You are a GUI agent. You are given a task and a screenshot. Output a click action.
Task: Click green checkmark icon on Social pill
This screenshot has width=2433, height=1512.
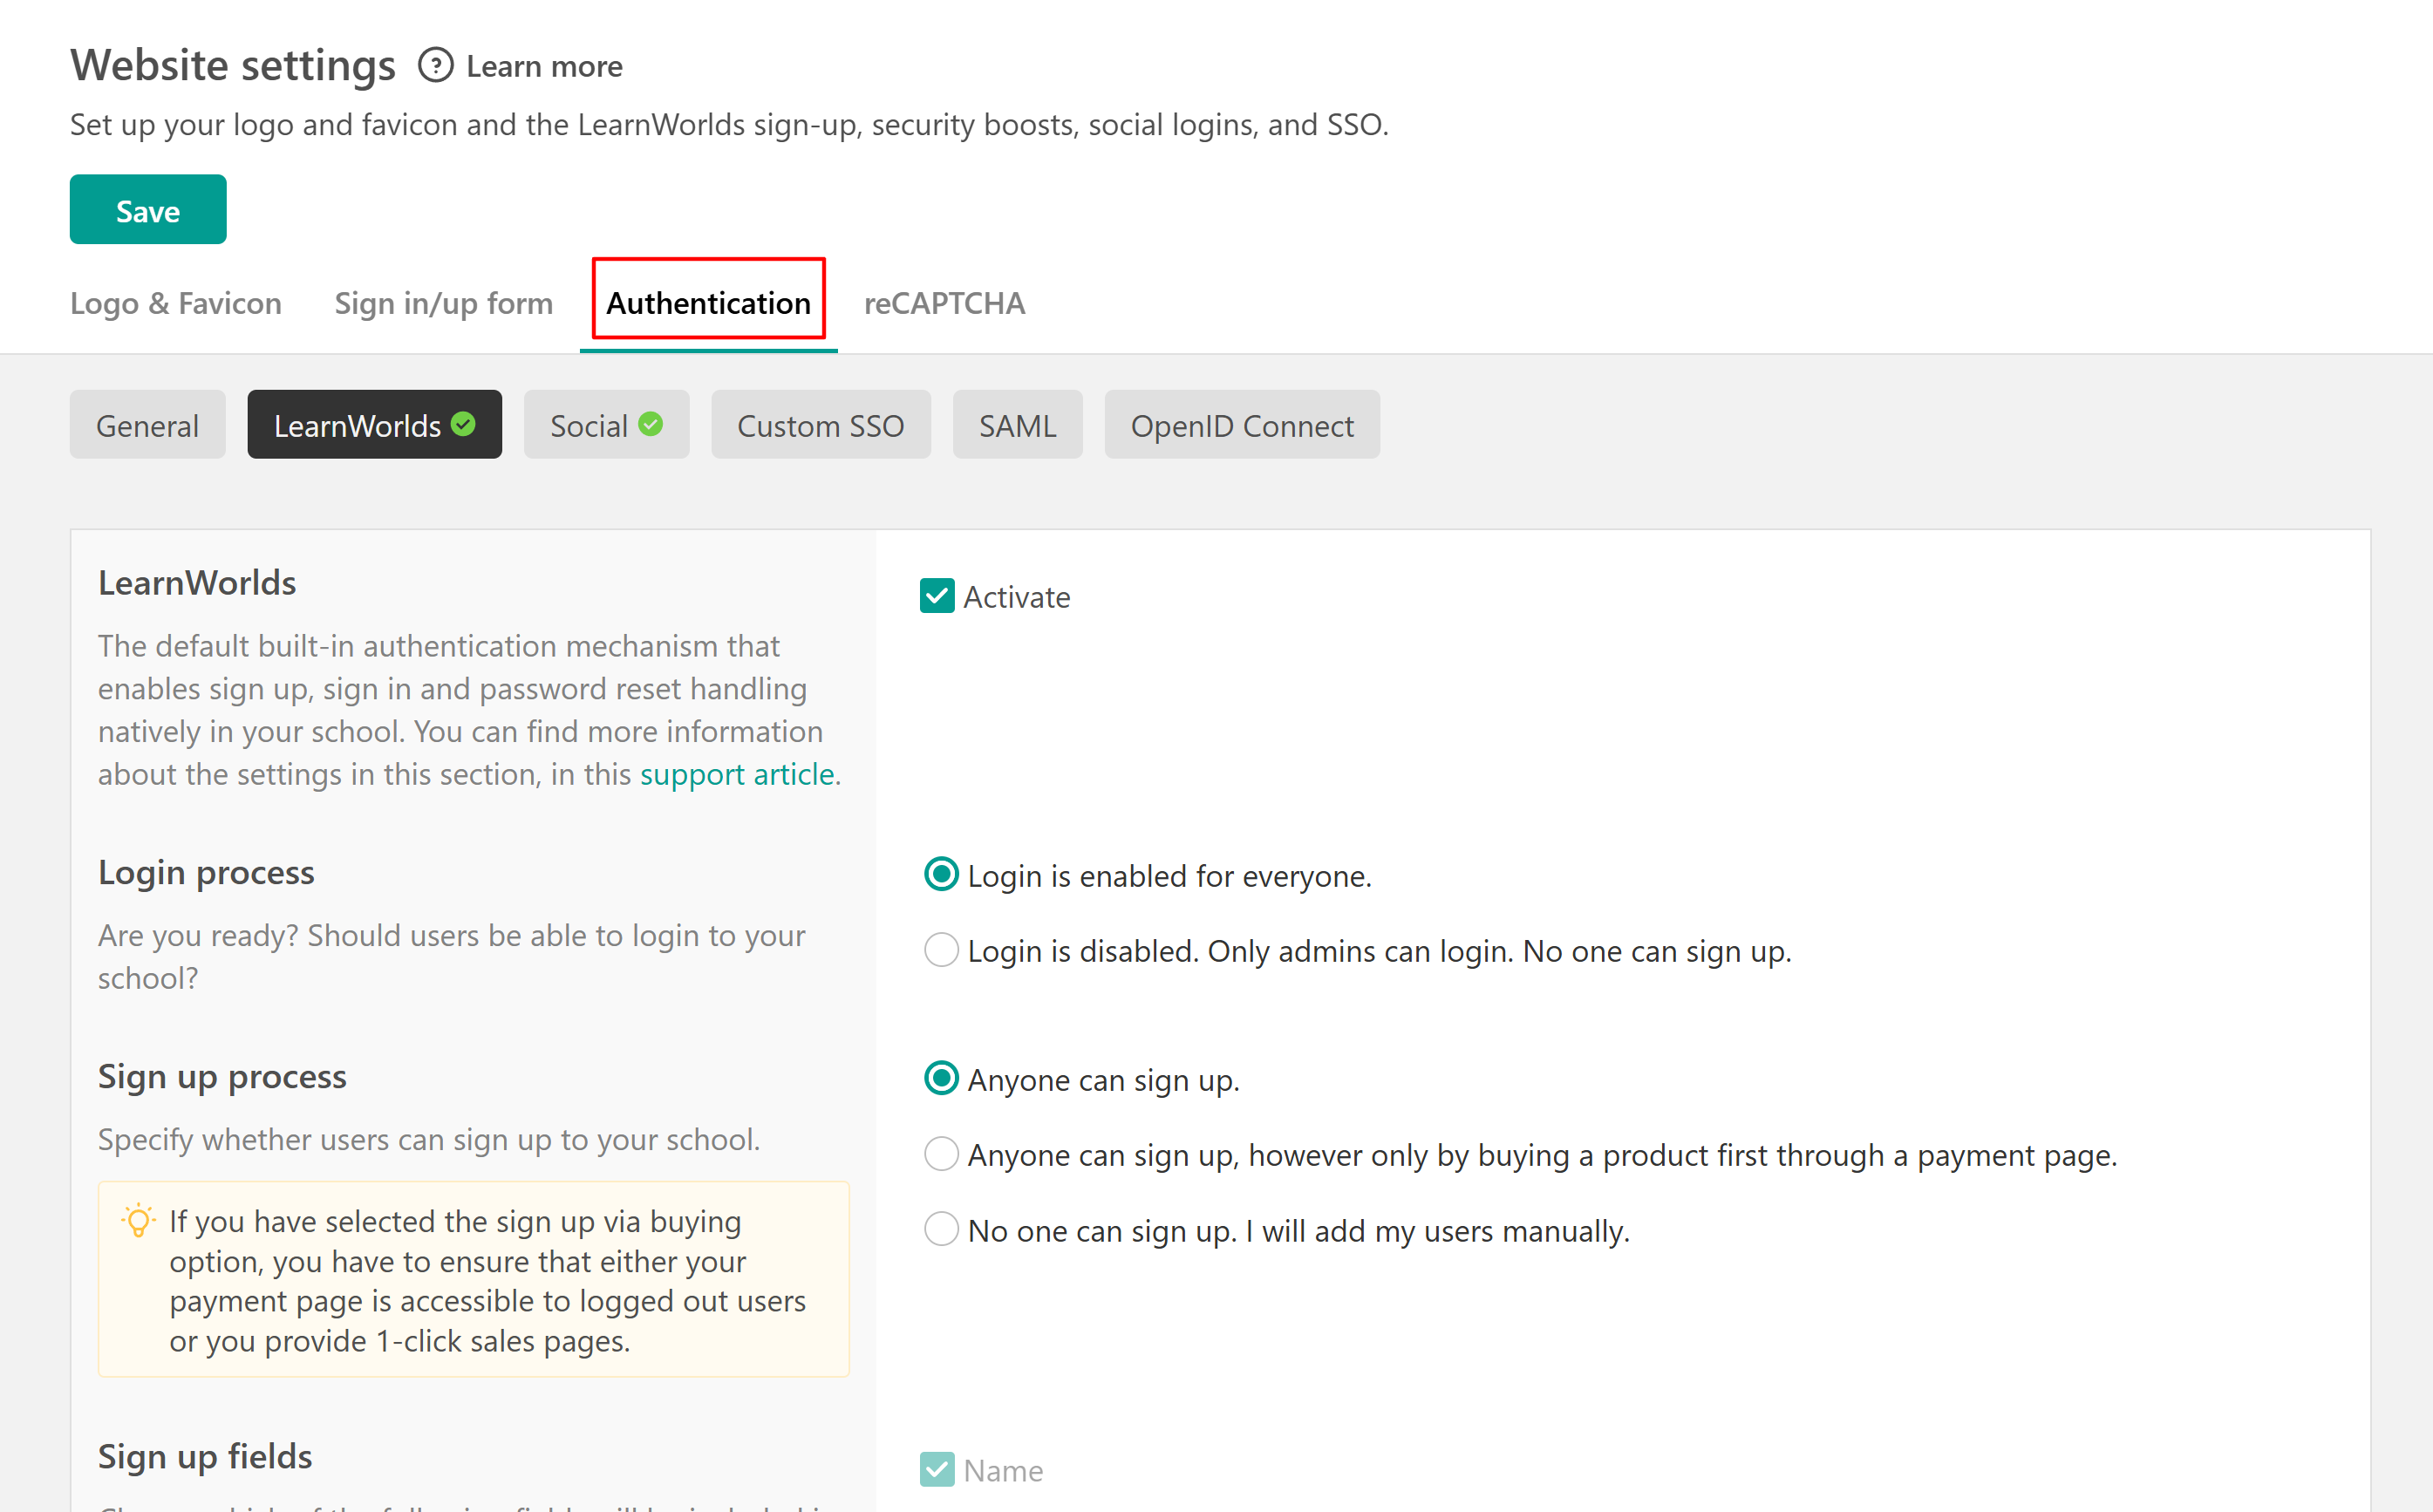pyautogui.click(x=651, y=424)
